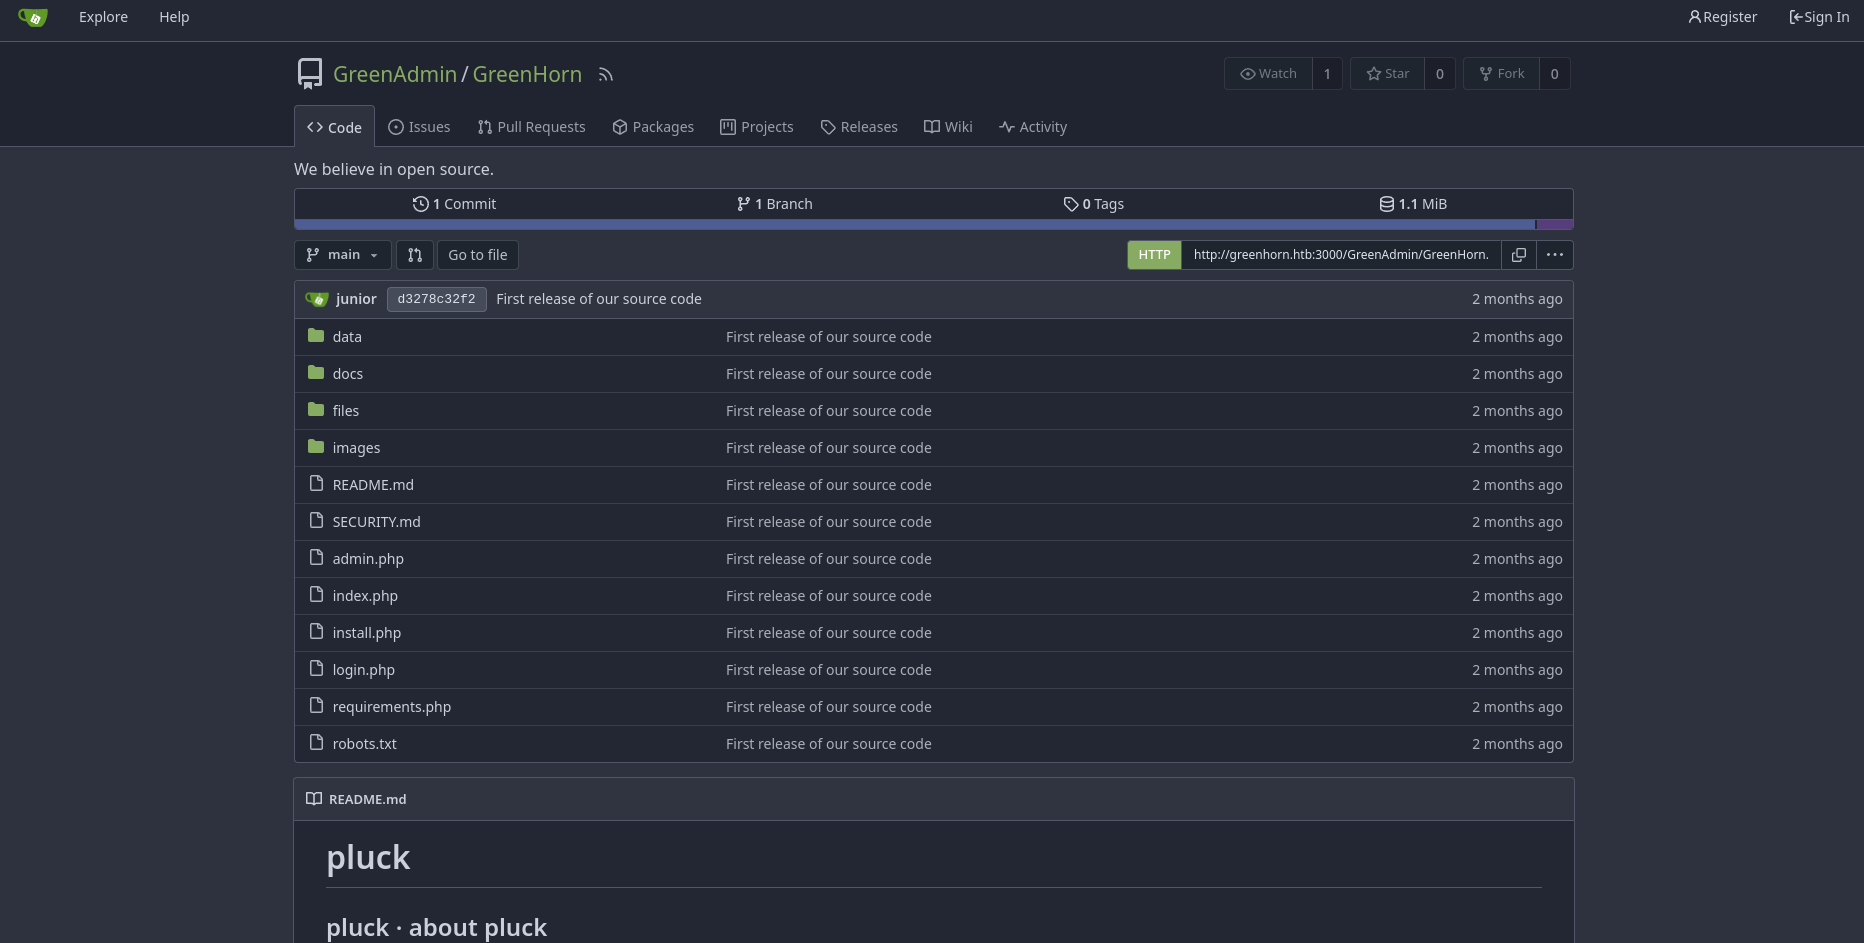Click the index.php file icon

(316, 595)
